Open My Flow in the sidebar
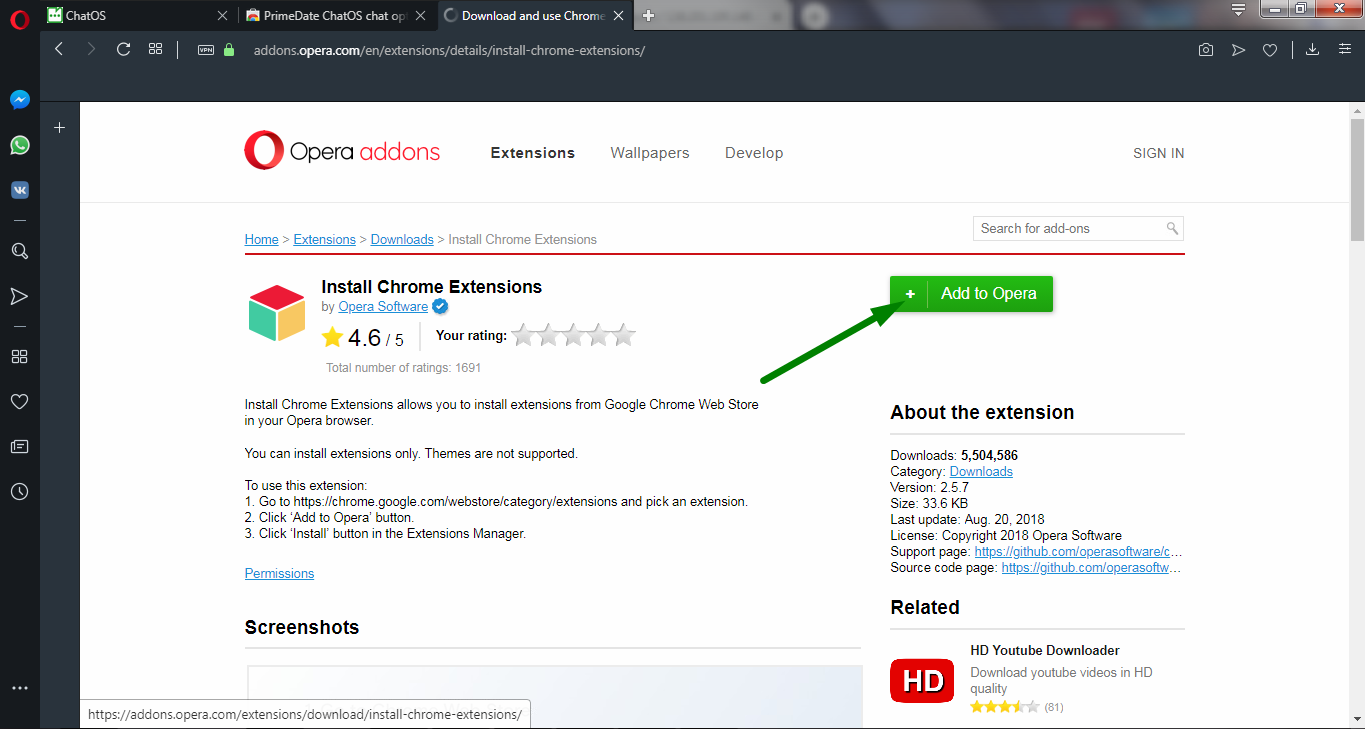Image resolution: width=1365 pixels, height=729 pixels. (19, 296)
